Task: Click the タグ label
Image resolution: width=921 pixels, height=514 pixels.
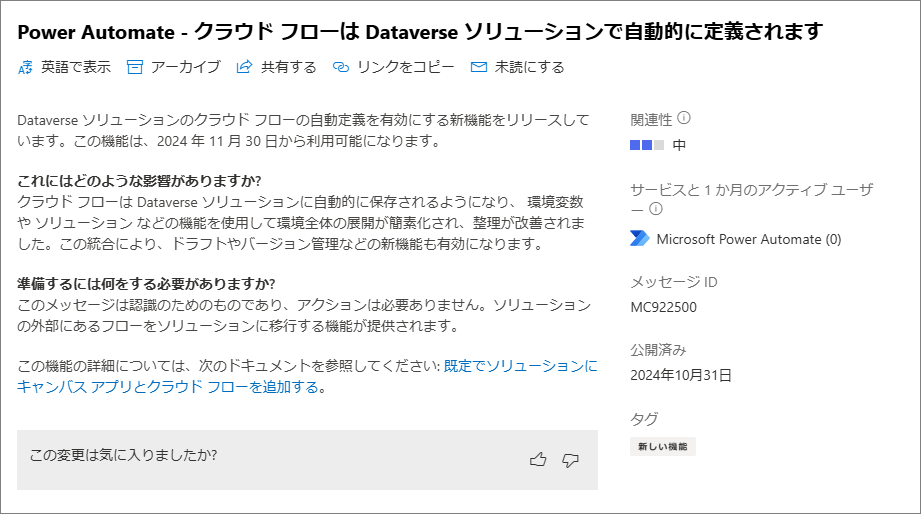Action: click(x=644, y=419)
